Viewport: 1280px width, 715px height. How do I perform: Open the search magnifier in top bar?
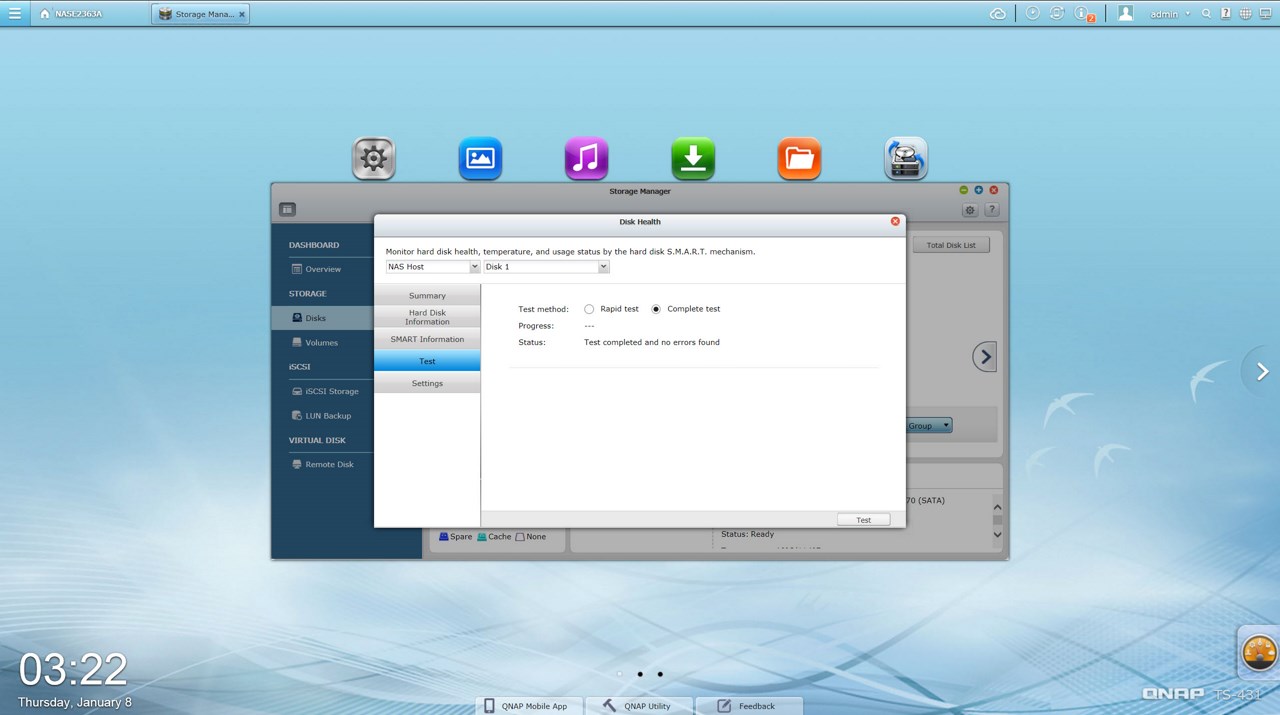pos(1207,13)
